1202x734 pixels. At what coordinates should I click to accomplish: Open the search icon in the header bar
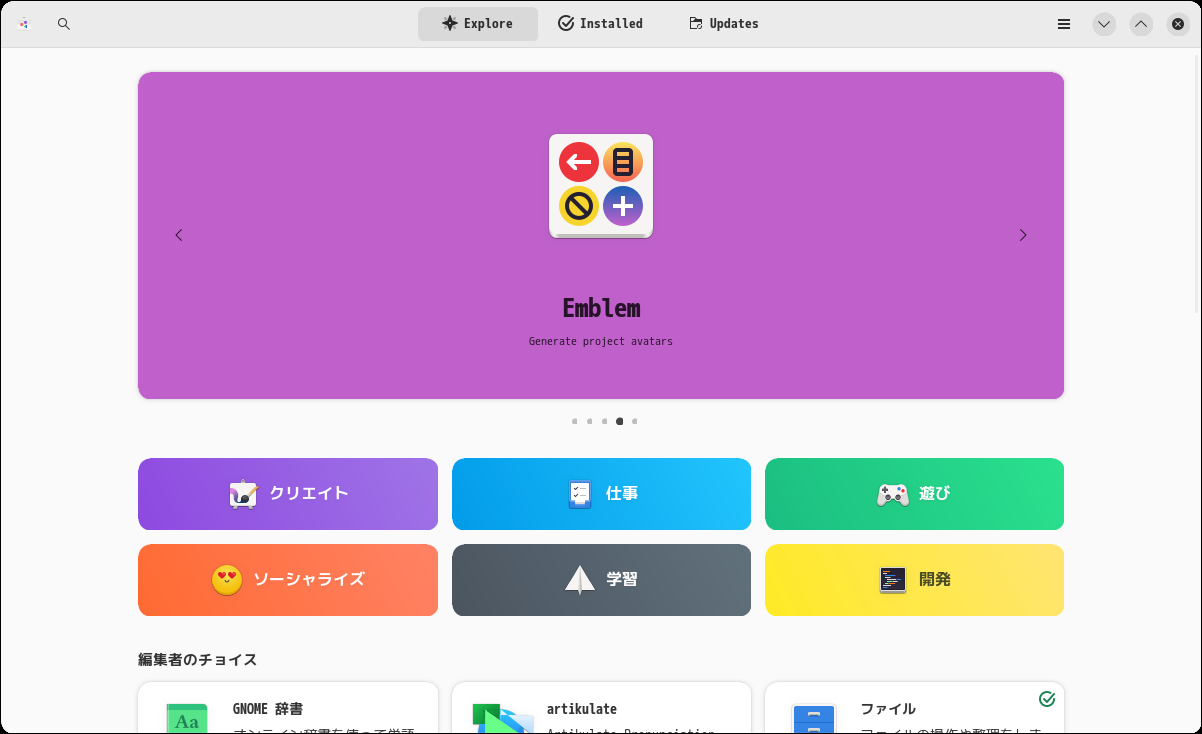click(63, 23)
